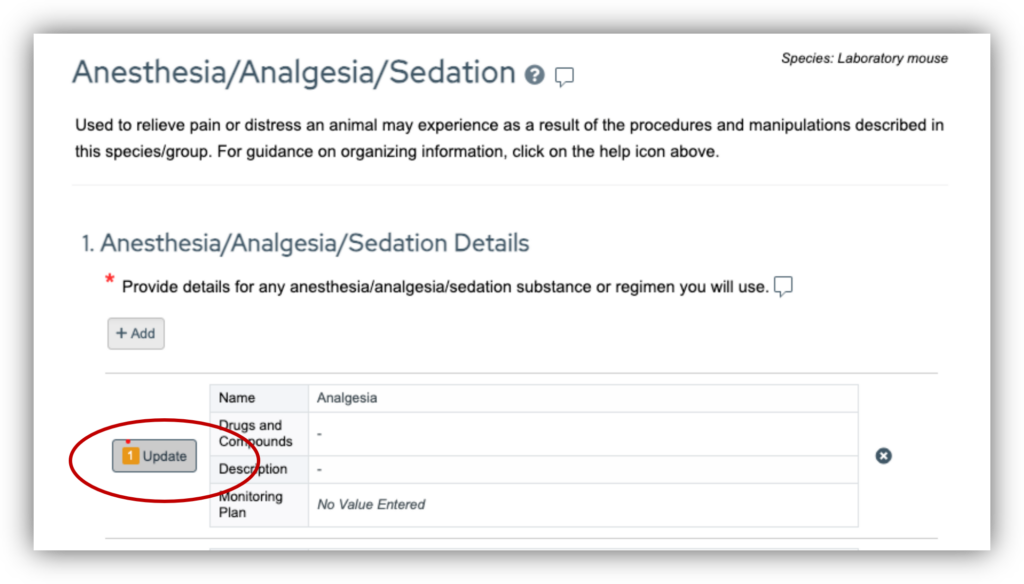Click the Add button to create a substance

(135, 333)
